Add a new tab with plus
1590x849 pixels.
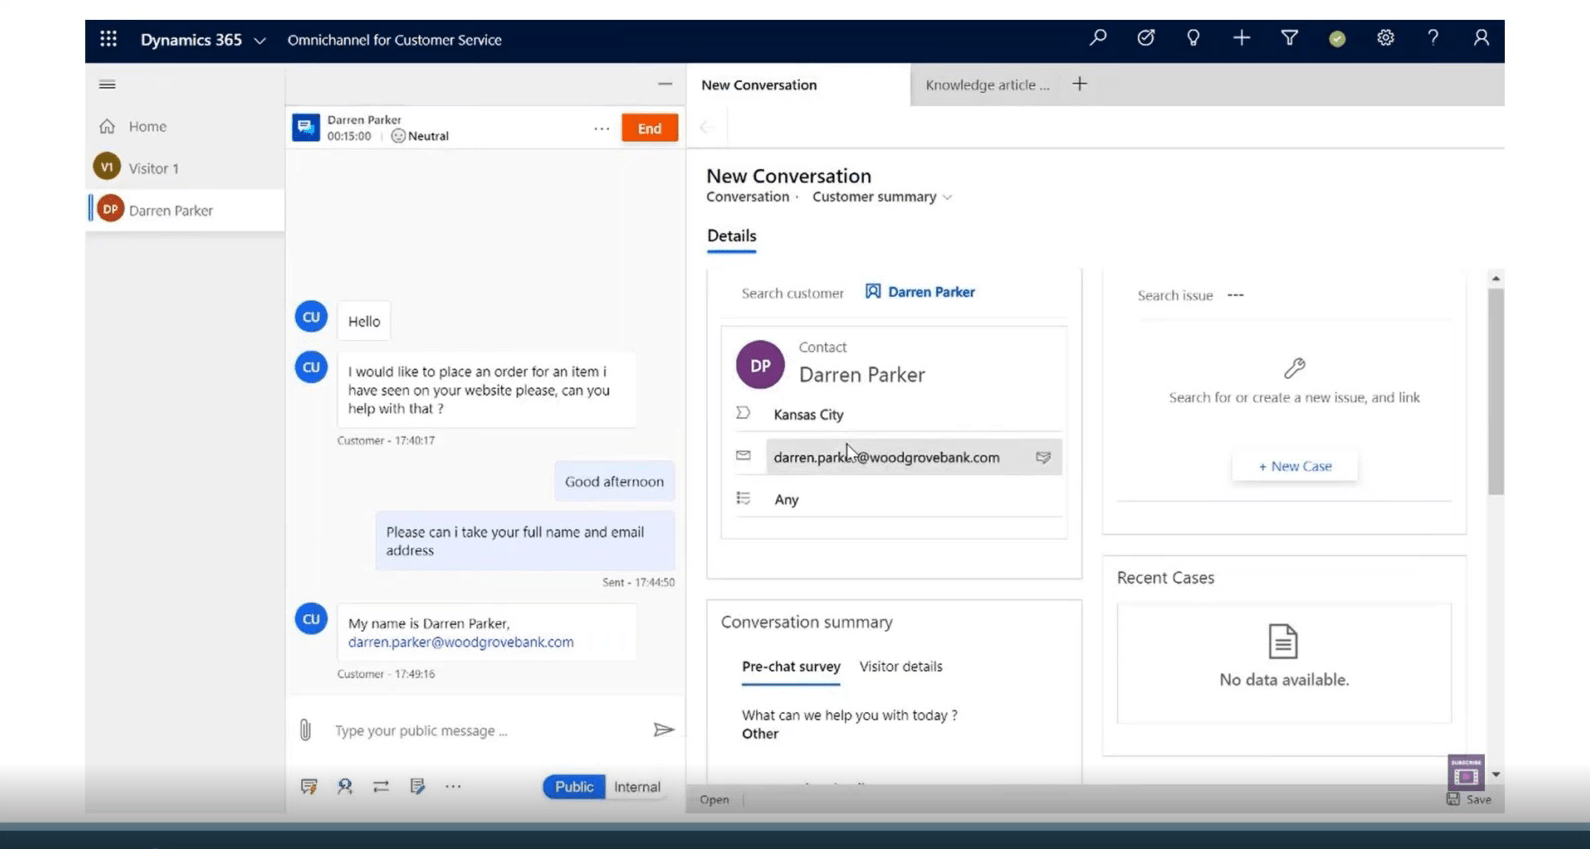1080,84
